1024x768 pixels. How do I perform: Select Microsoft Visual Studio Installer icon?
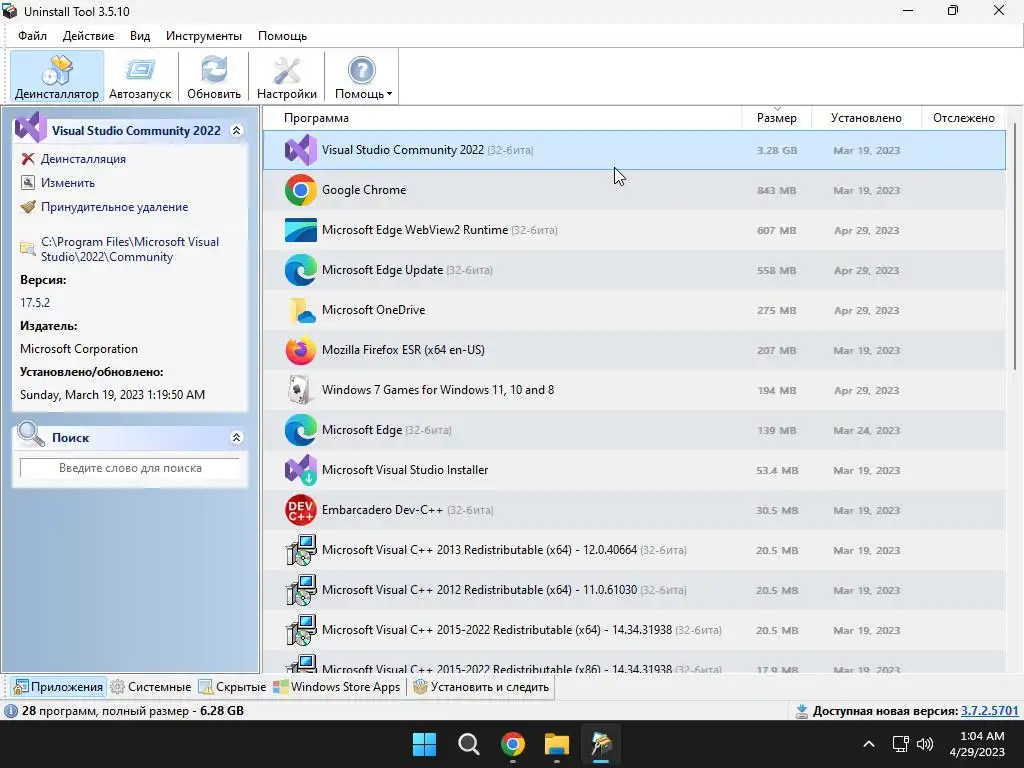point(300,470)
